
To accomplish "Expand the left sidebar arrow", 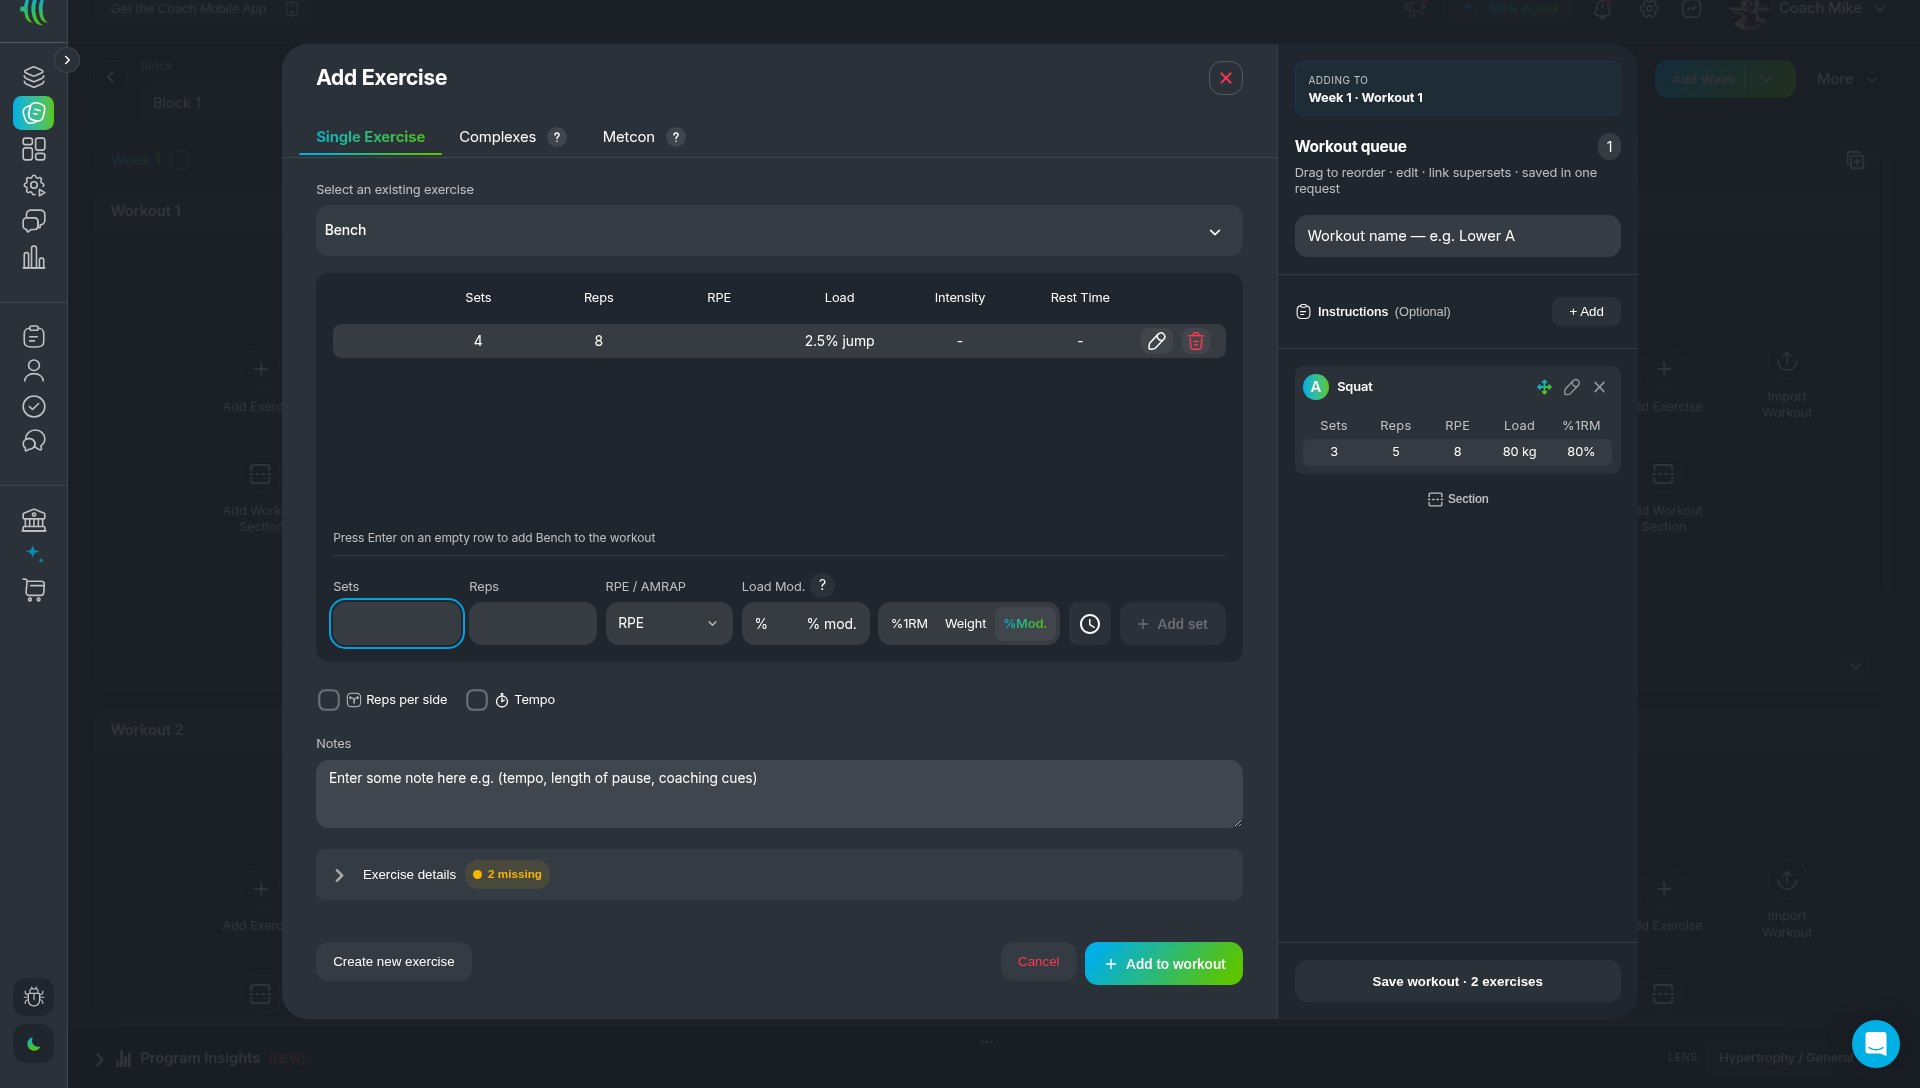I will click(67, 60).
